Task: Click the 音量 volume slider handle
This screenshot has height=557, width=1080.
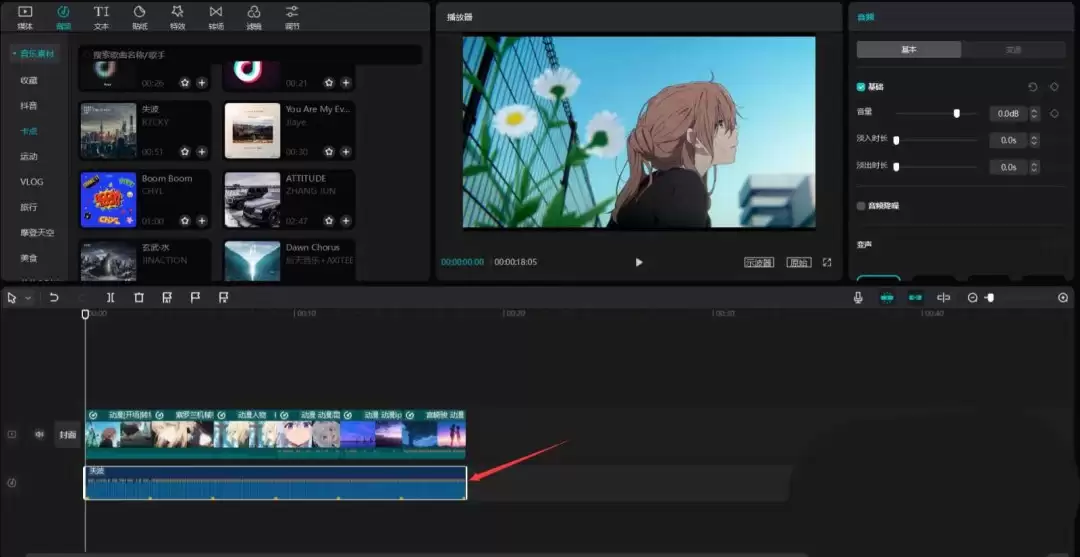Action: click(x=957, y=113)
